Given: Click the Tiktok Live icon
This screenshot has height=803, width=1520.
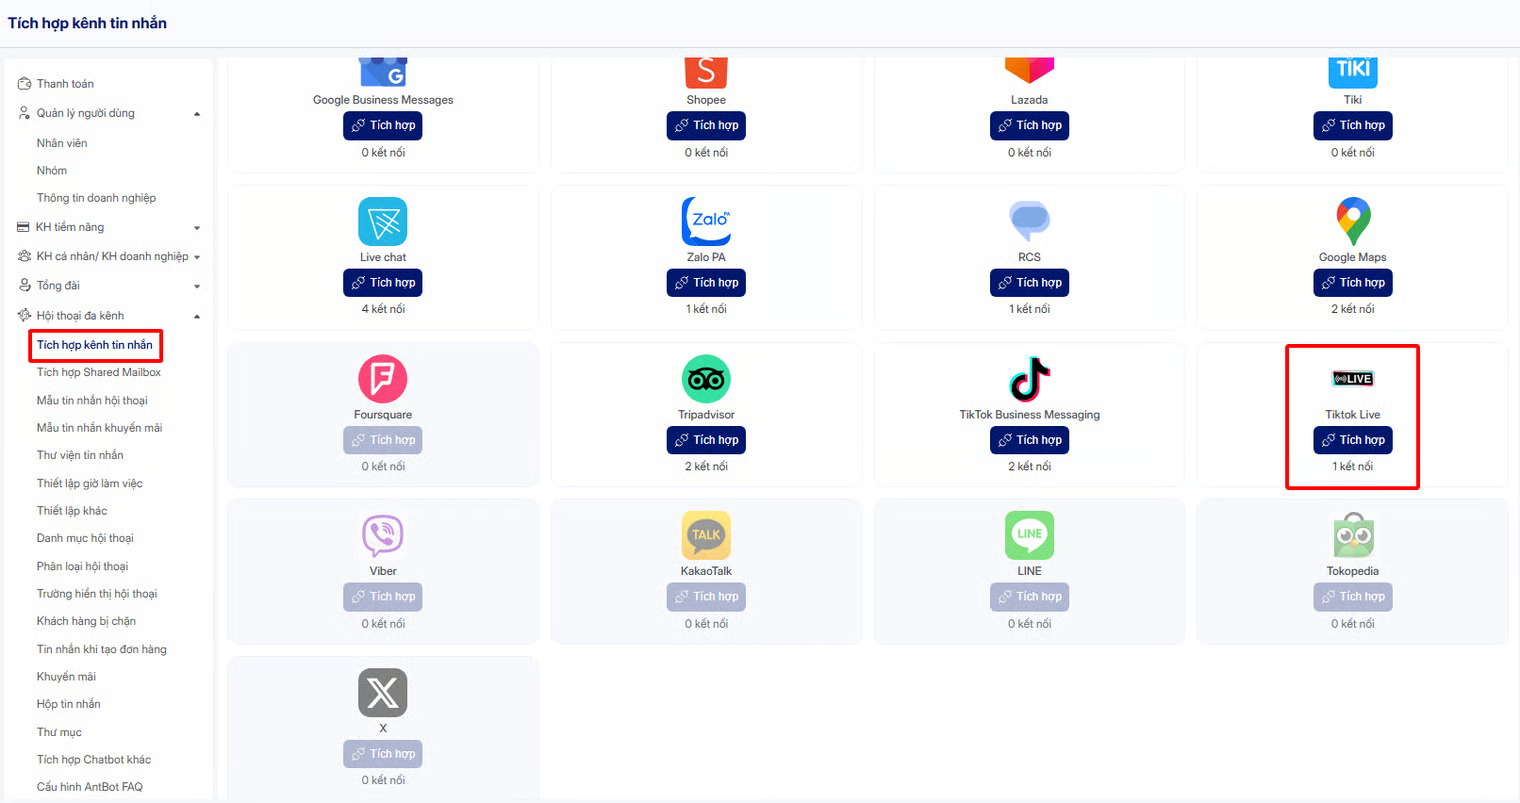Looking at the screenshot, I should (1353, 379).
